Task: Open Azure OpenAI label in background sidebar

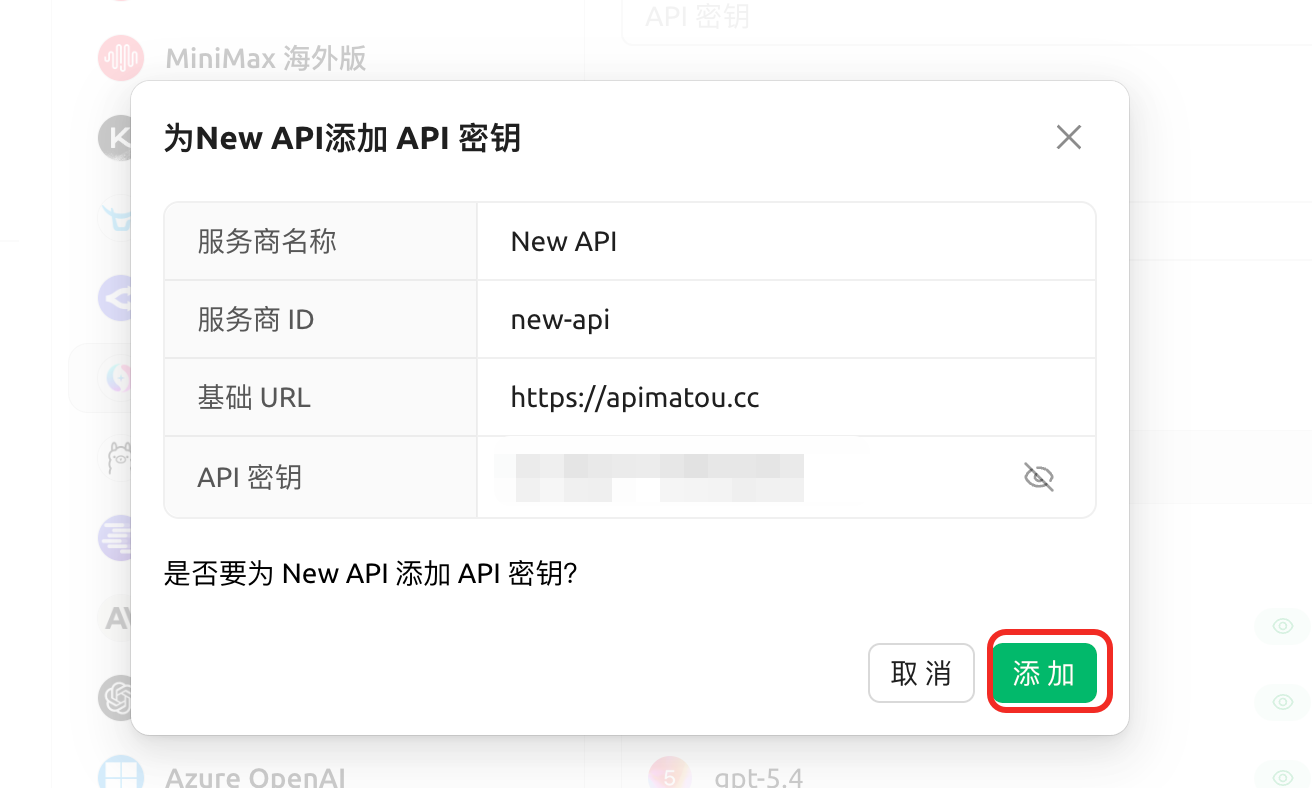Action: 256,777
